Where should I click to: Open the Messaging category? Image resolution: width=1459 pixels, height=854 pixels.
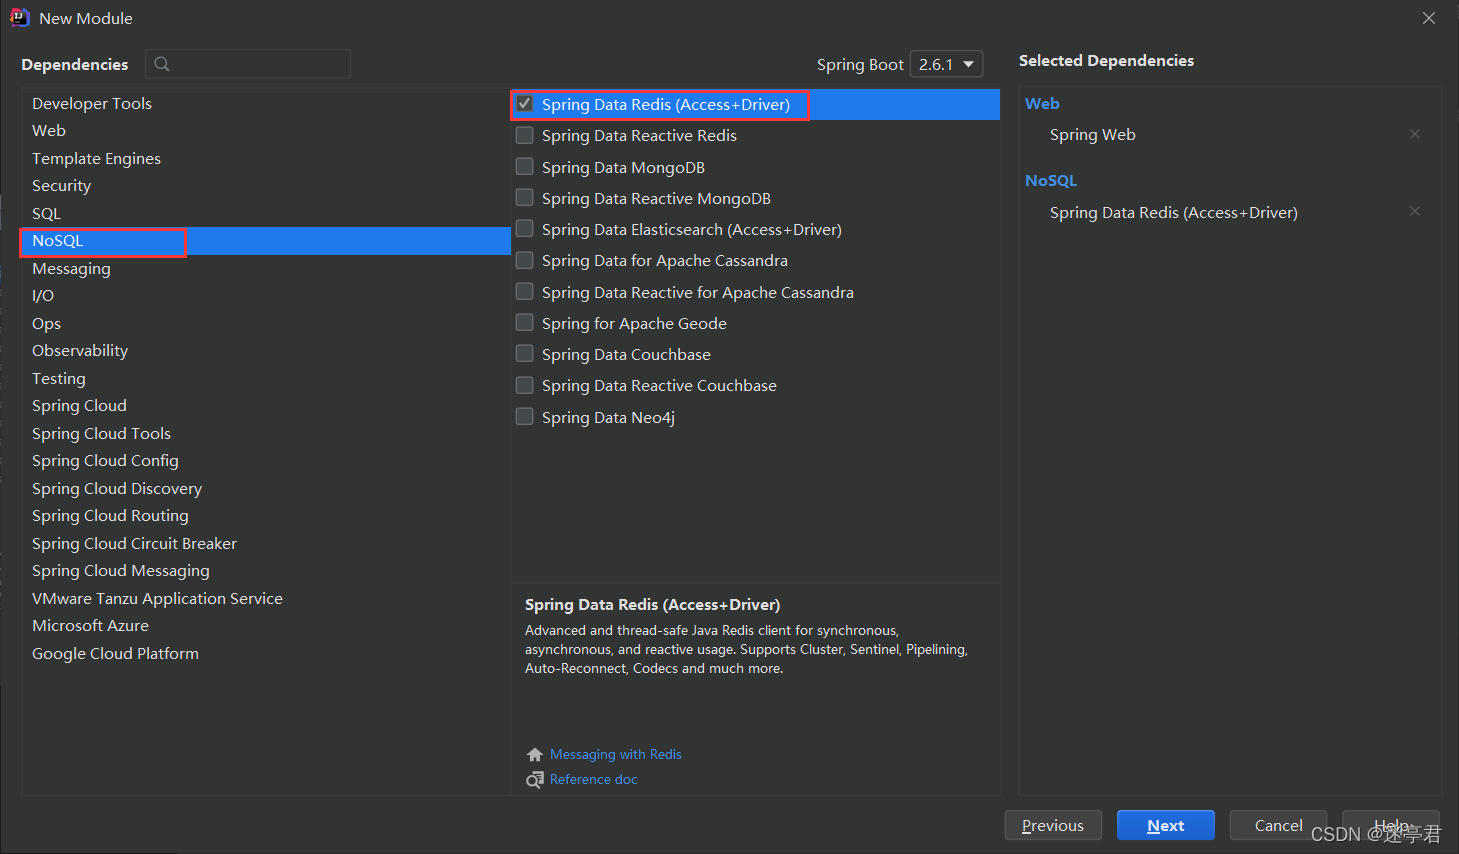point(266,268)
